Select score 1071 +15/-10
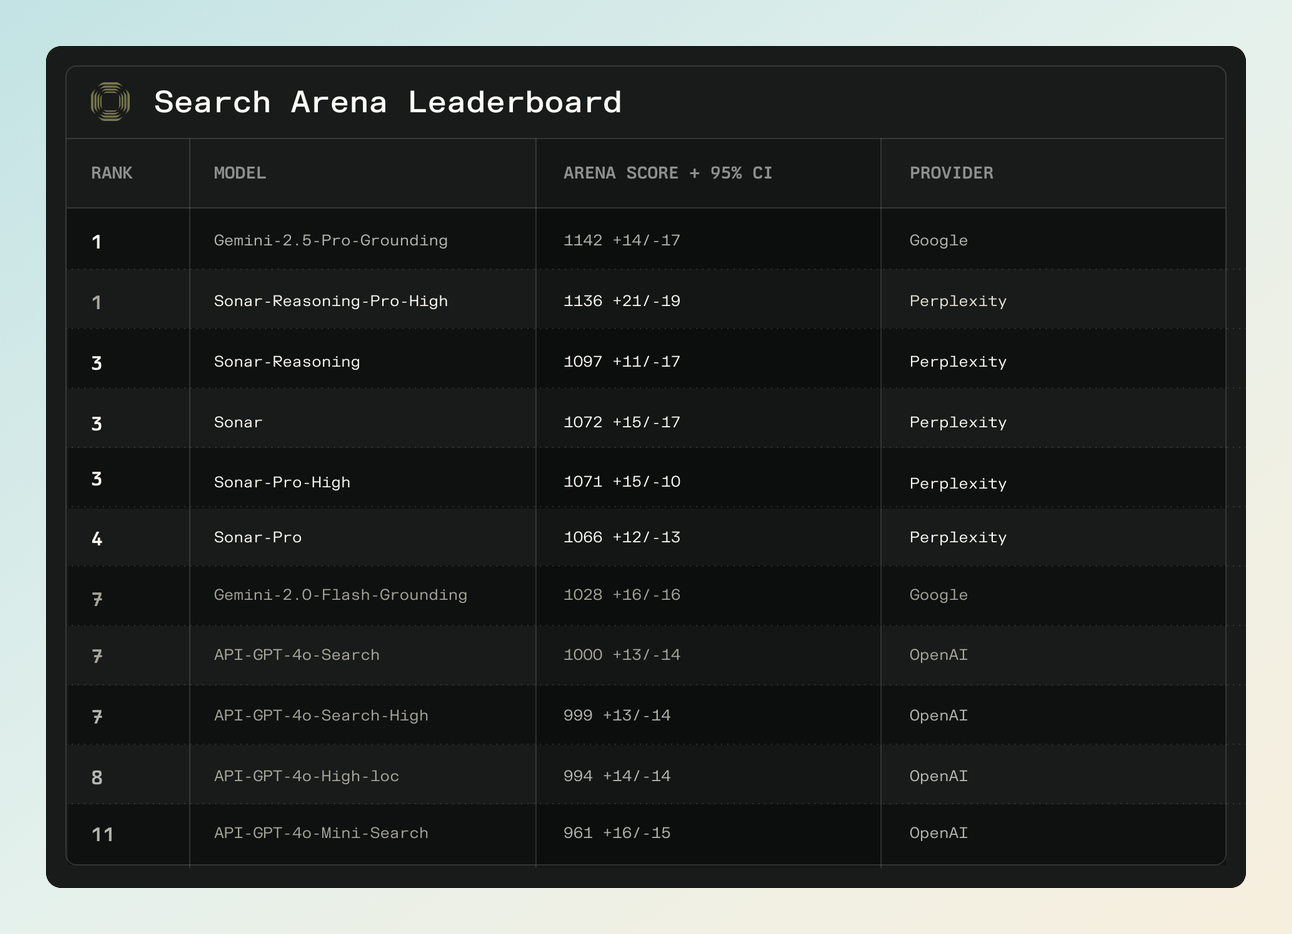 pyautogui.click(x=622, y=482)
